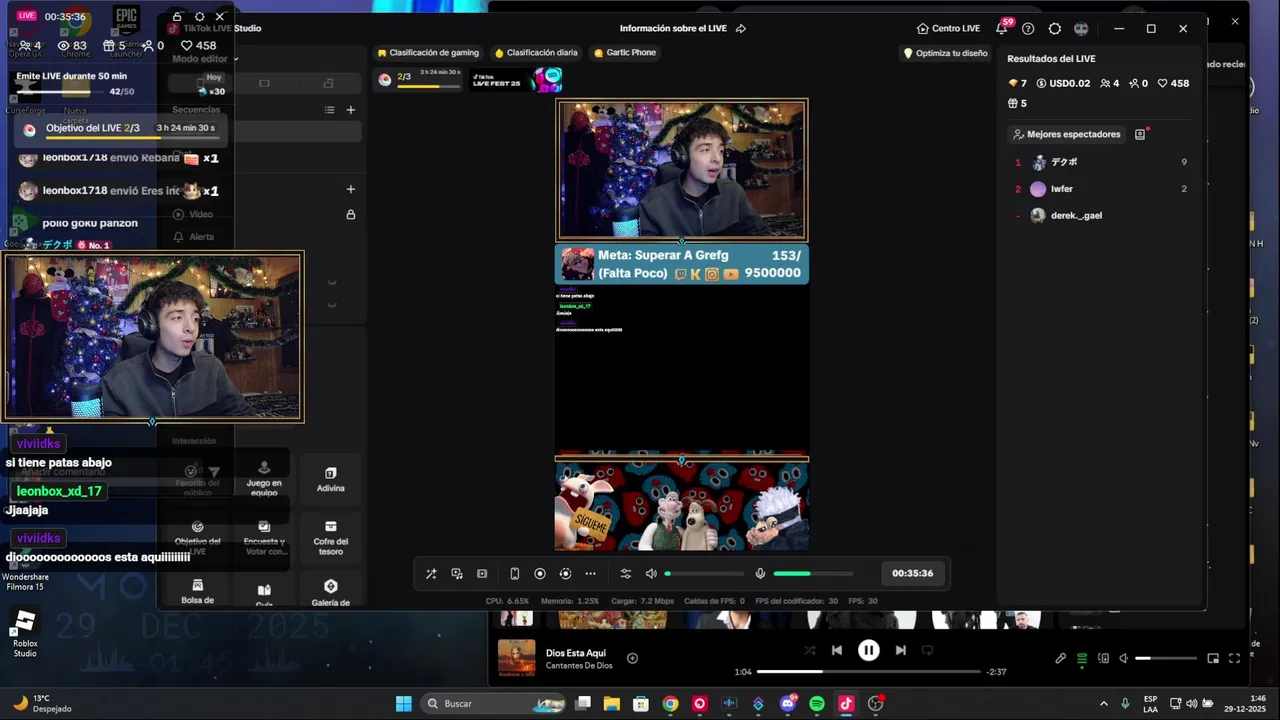
Task: Show hidden system tray icons chevron
Action: pos(1104,704)
